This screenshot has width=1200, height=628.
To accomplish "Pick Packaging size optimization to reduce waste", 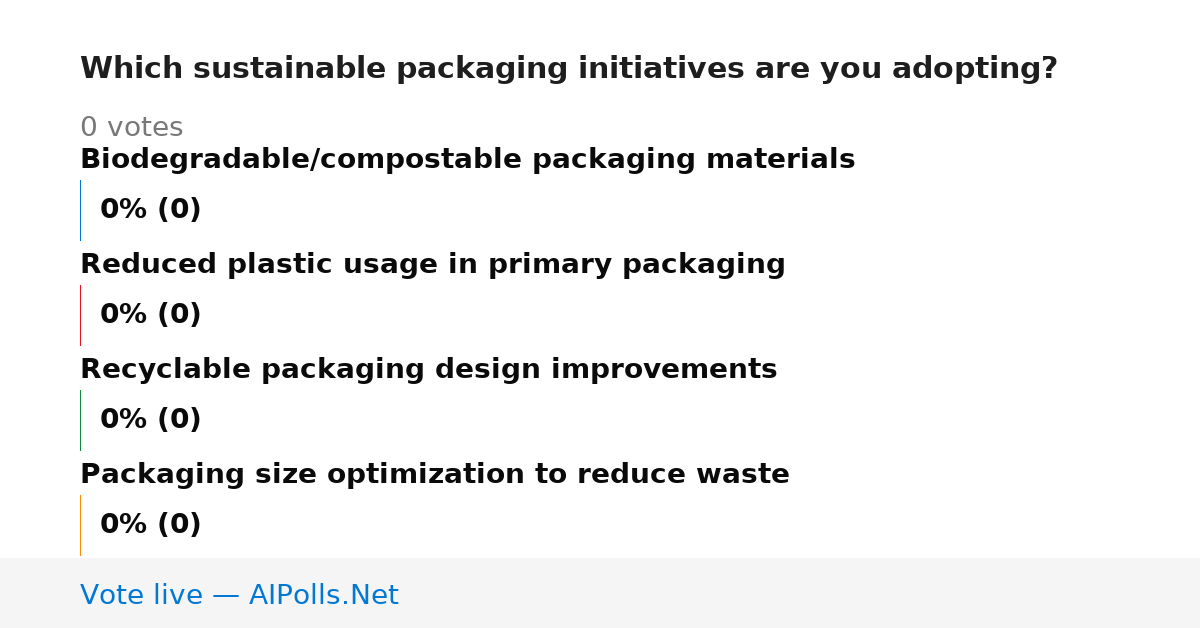I will tap(434, 475).
